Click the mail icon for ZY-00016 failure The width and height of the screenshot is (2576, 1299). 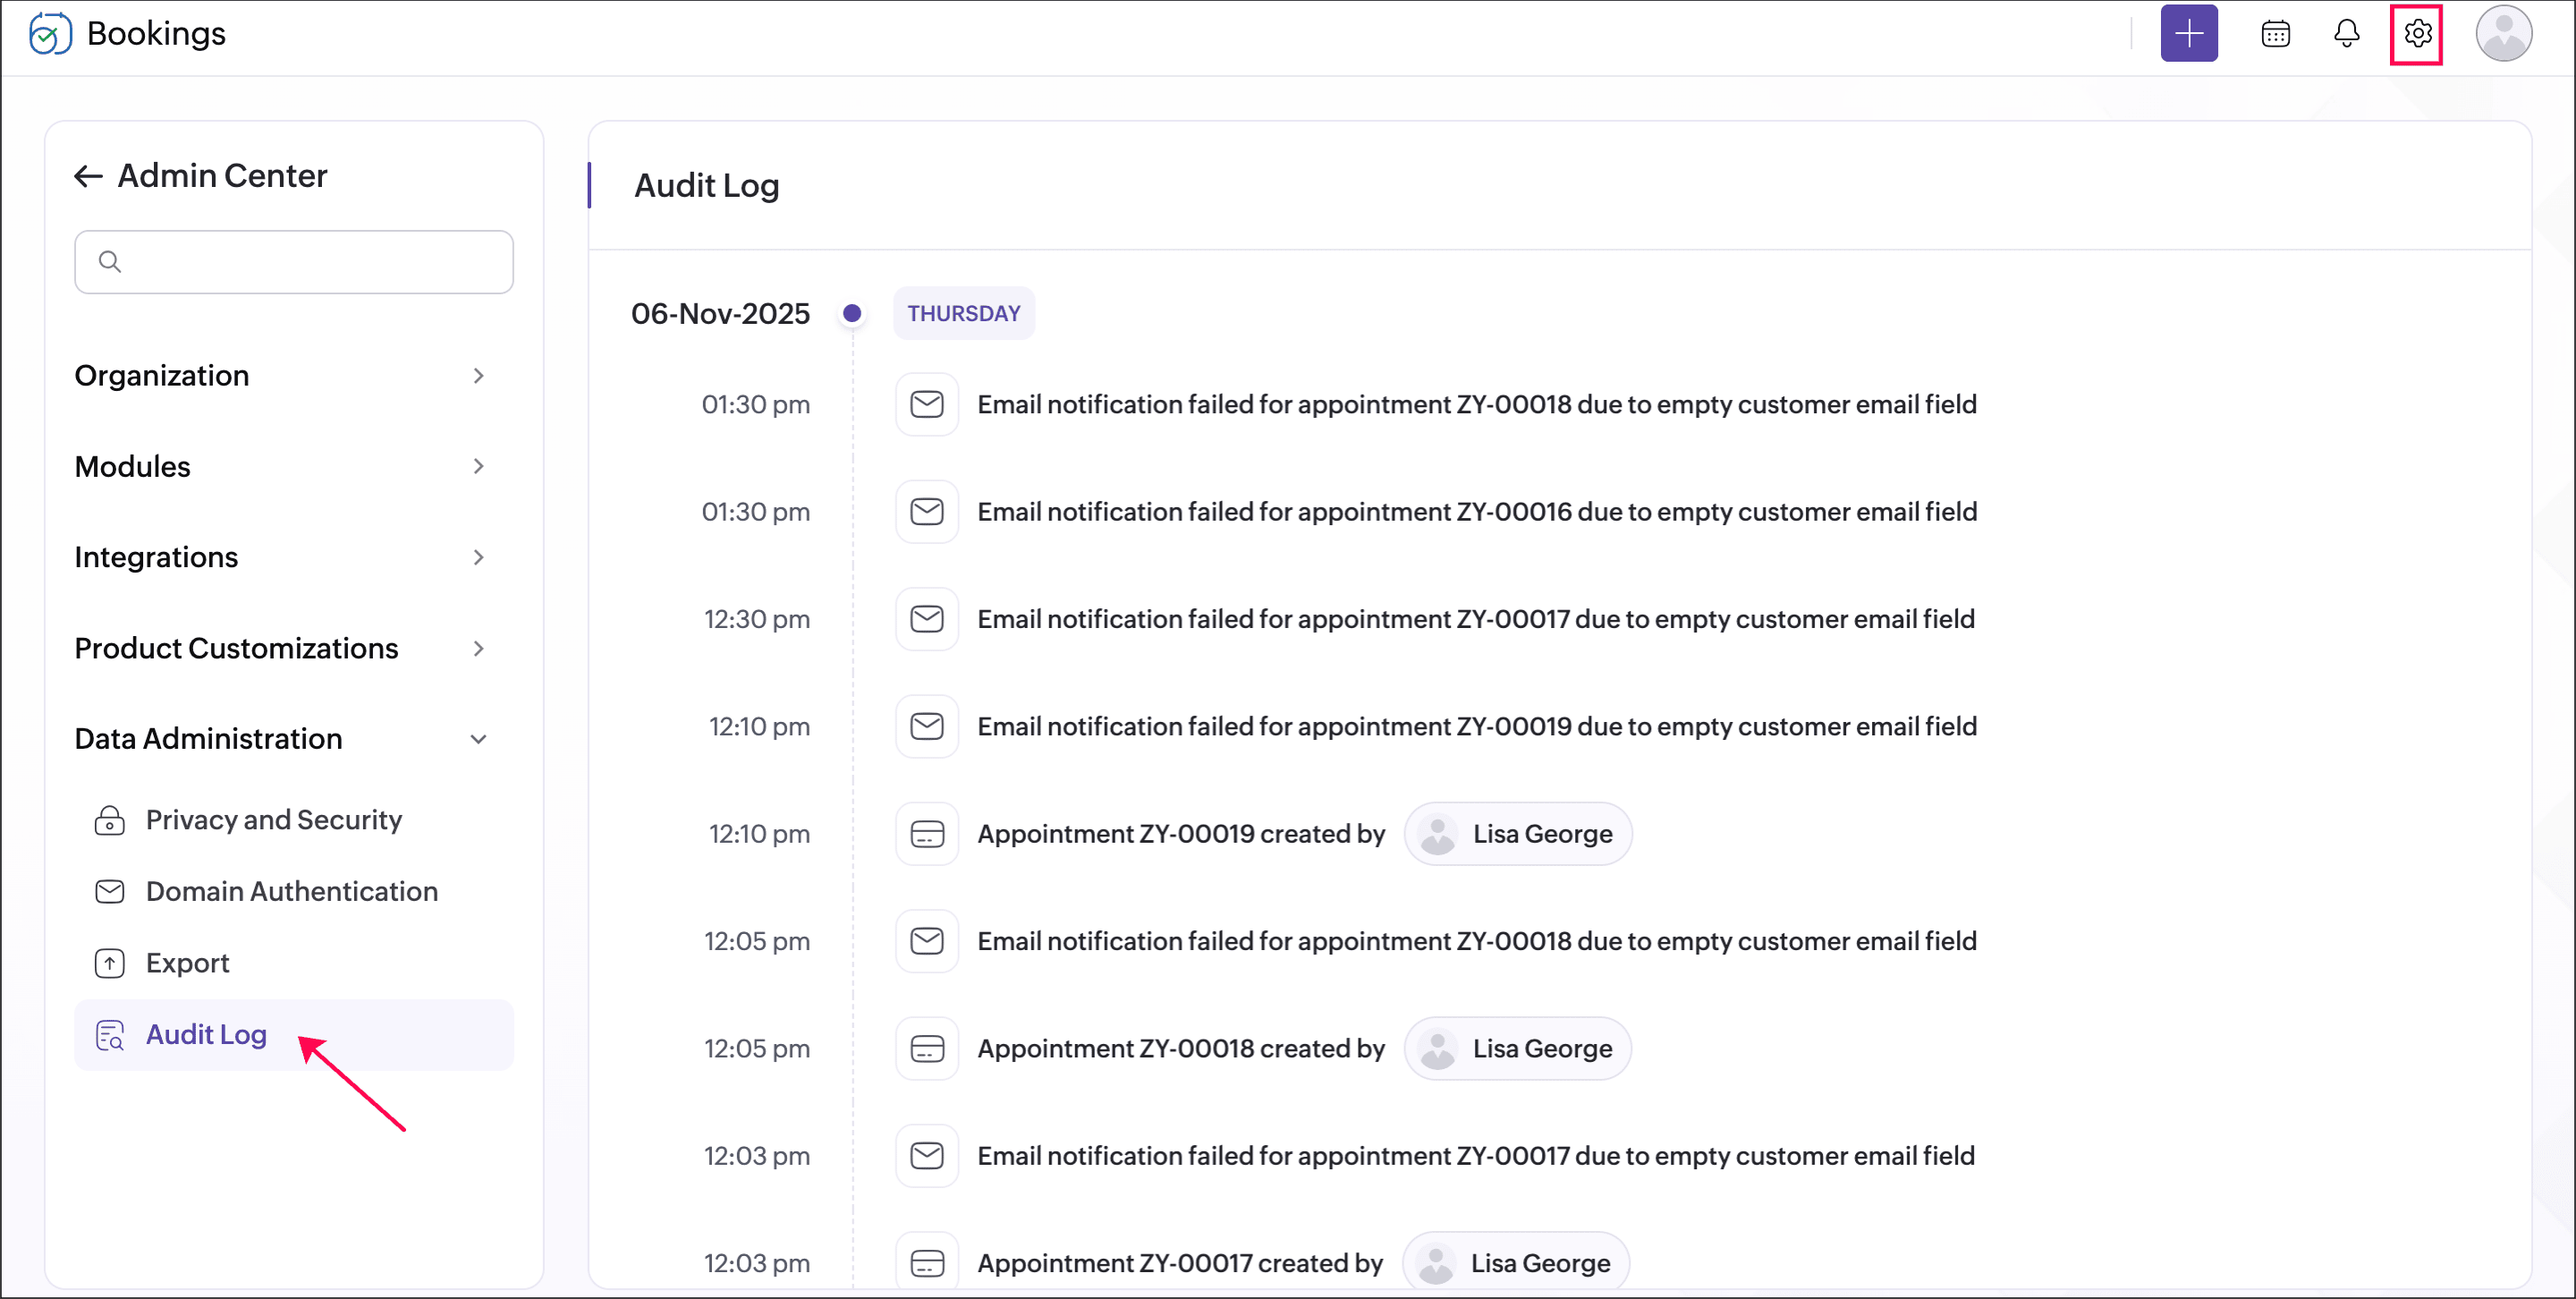pos(926,512)
